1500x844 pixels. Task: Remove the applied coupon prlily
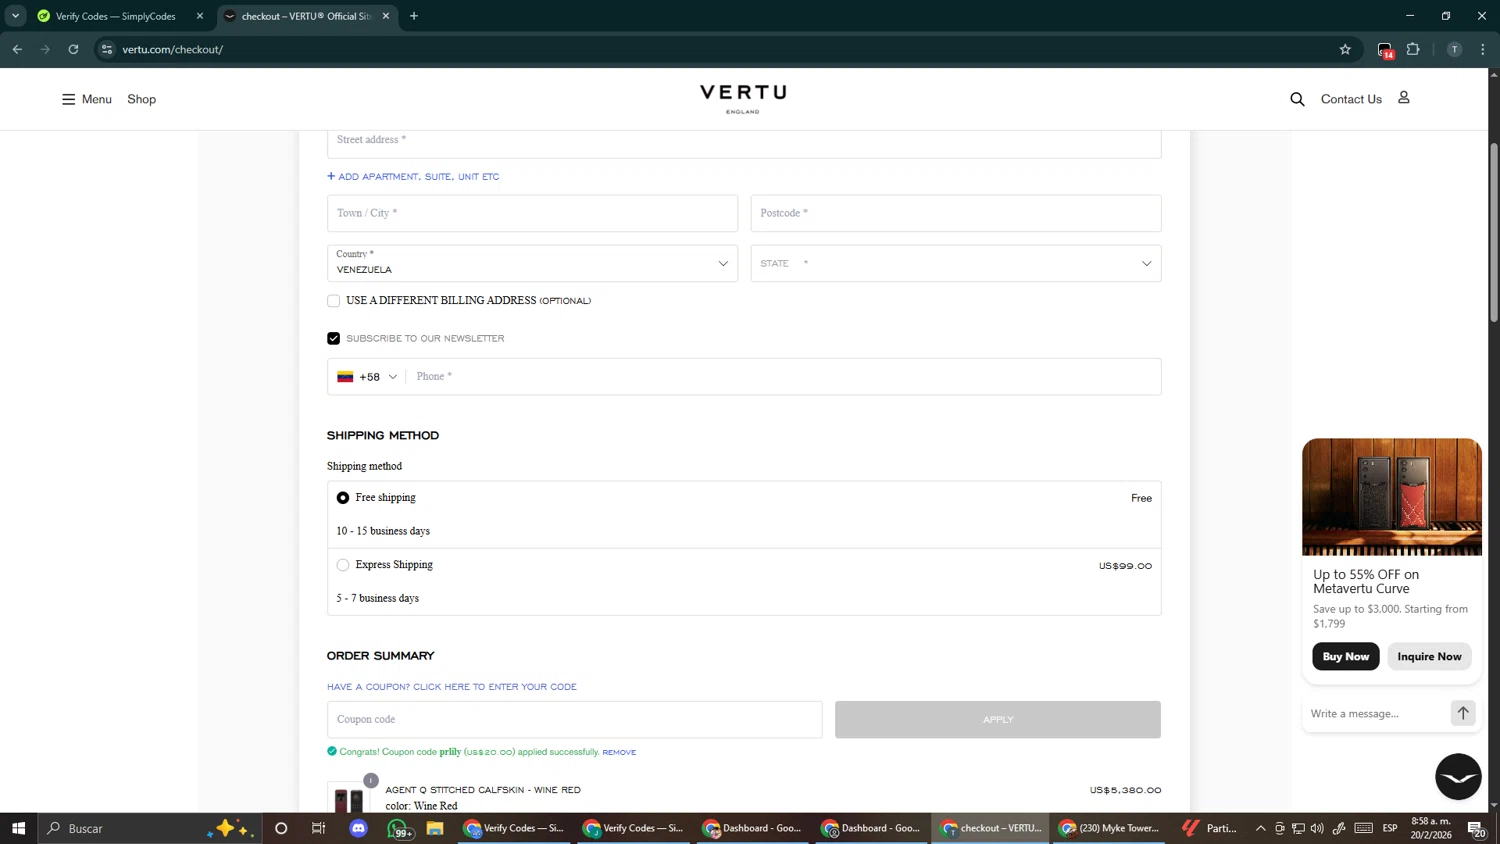click(619, 752)
